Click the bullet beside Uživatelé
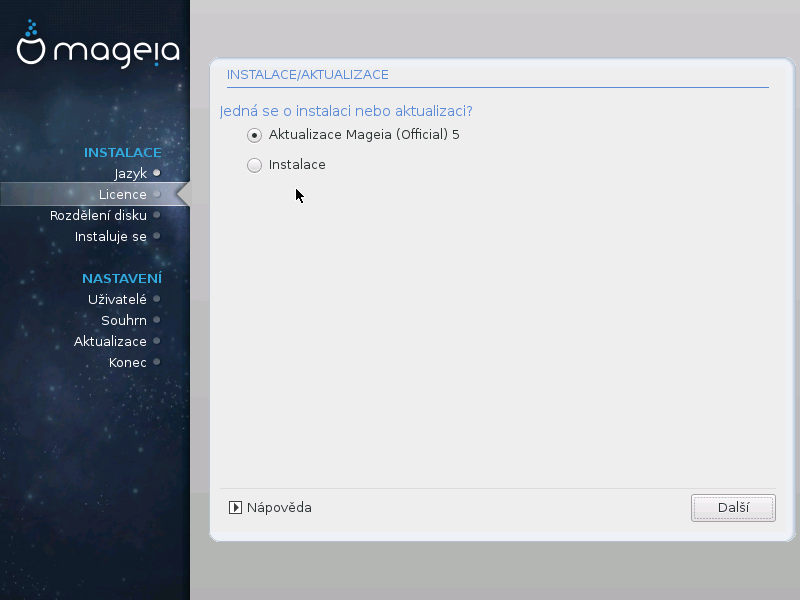 (x=157, y=298)
